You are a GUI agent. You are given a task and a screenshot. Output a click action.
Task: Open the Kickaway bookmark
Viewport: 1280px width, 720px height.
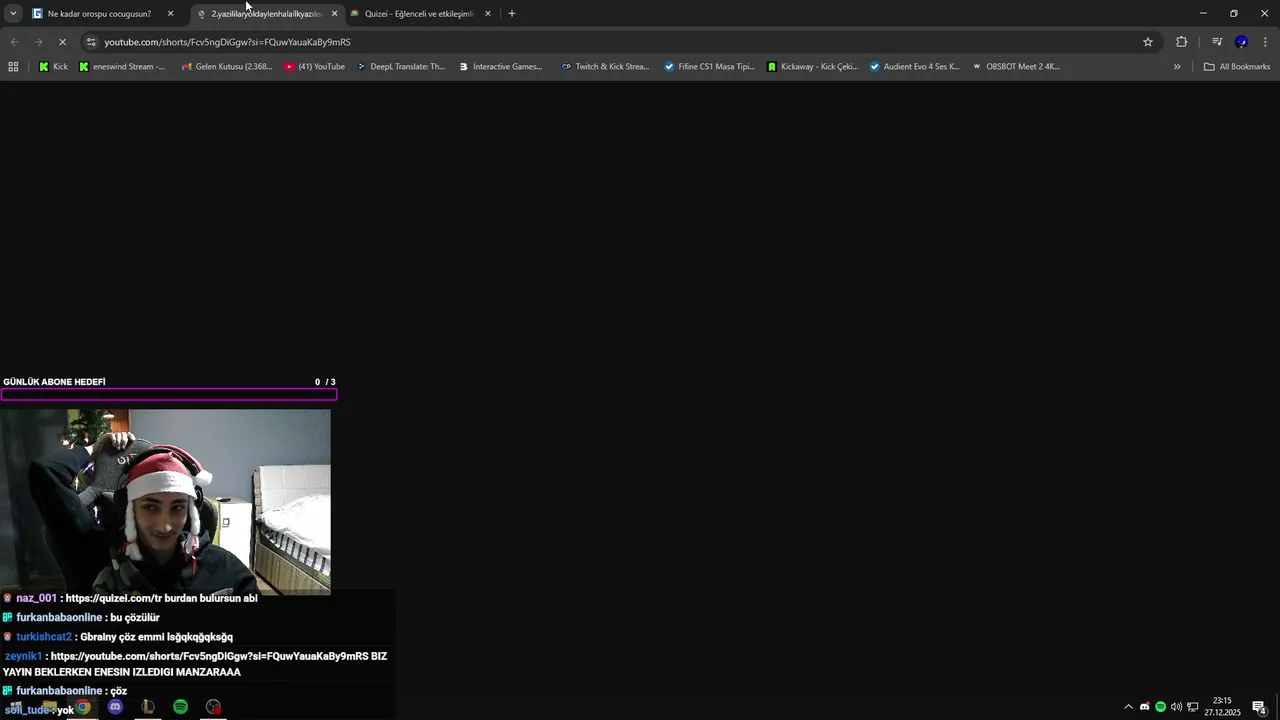point(812,67)
